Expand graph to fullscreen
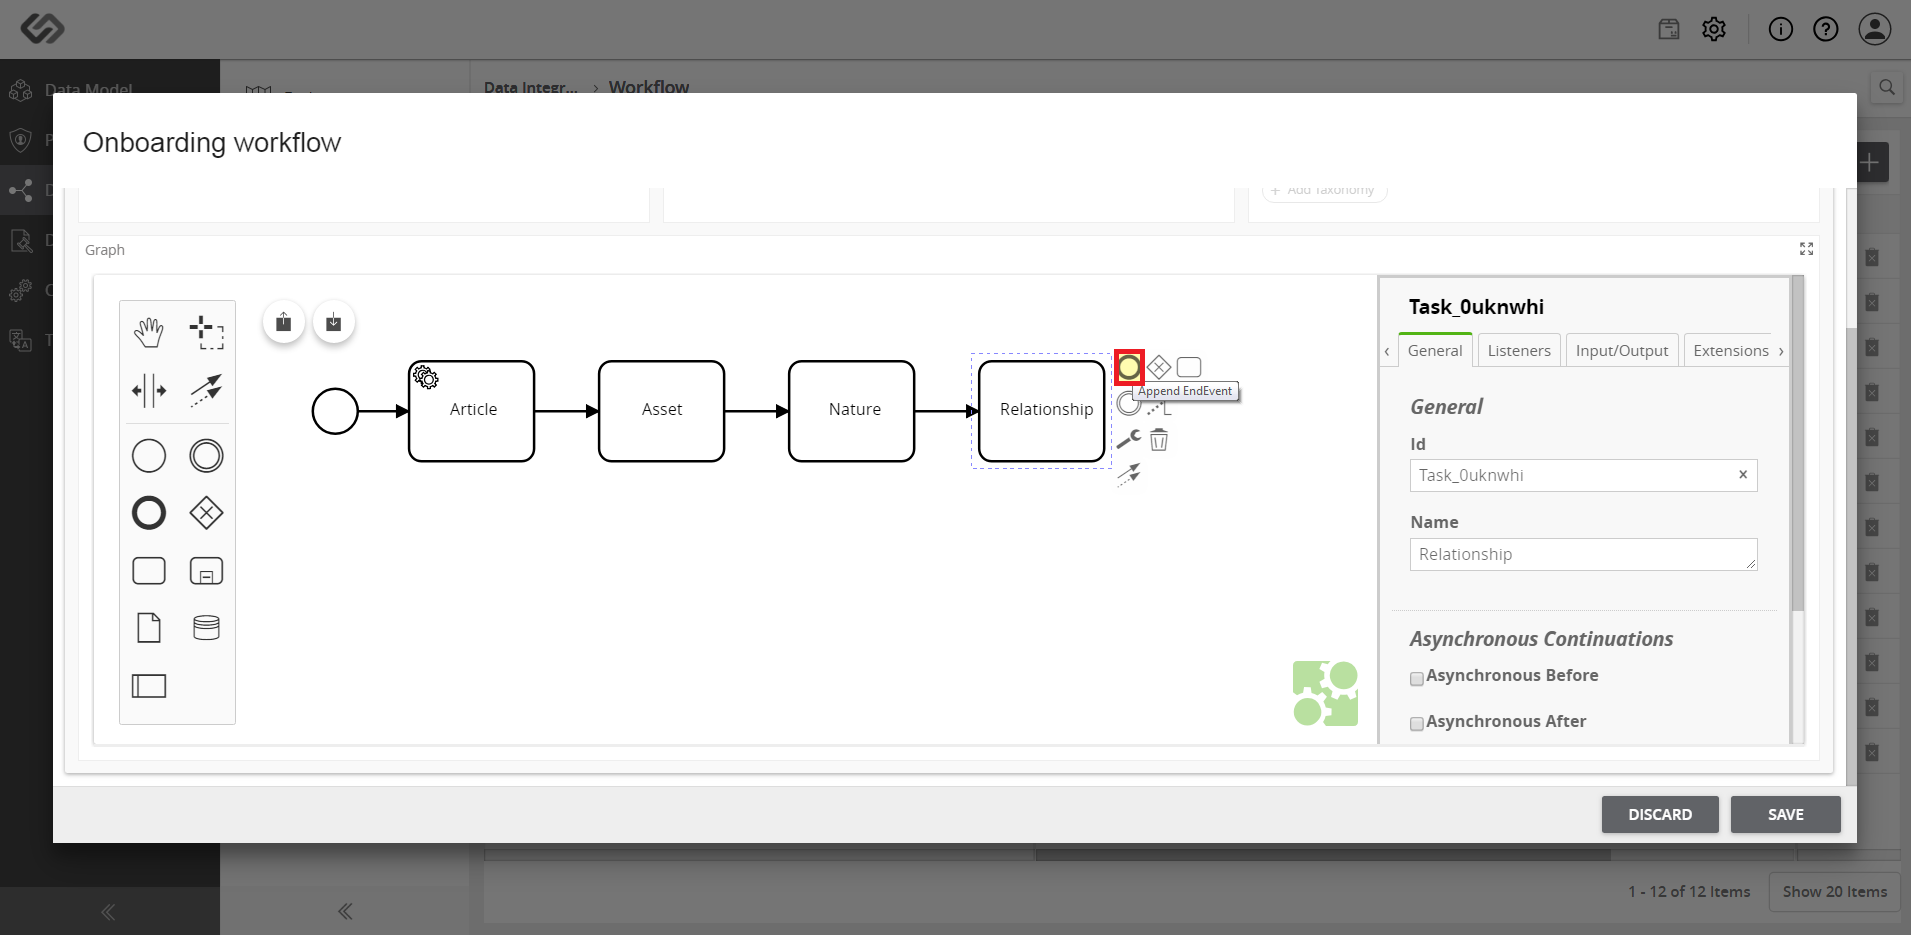 tap(1806, 249)
